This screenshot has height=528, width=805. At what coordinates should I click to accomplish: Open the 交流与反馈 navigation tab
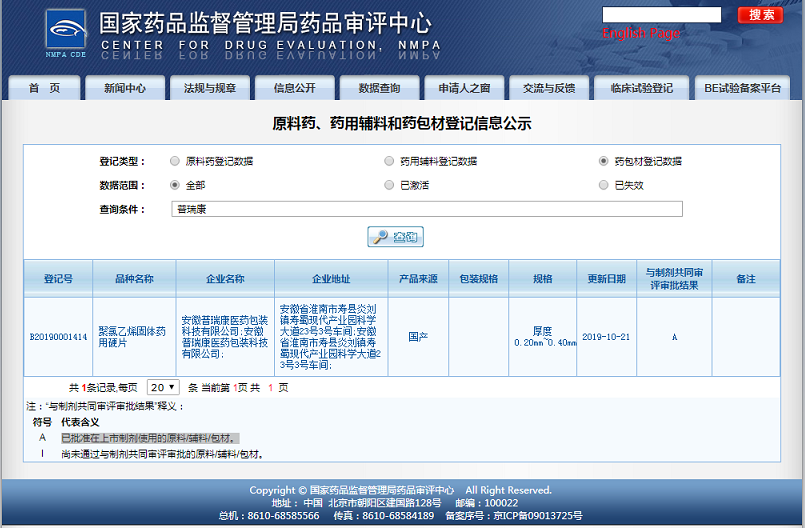point(549,88)
